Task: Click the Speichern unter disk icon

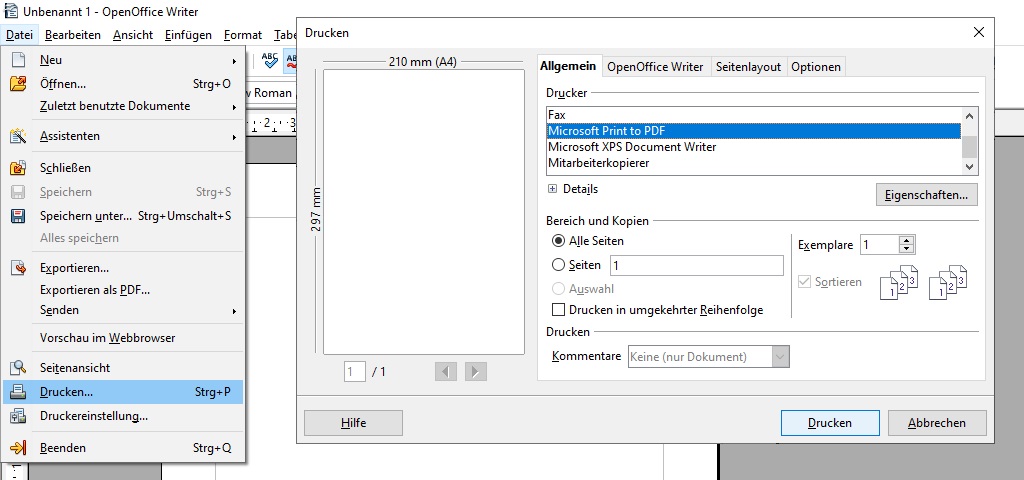Action: 18,216
